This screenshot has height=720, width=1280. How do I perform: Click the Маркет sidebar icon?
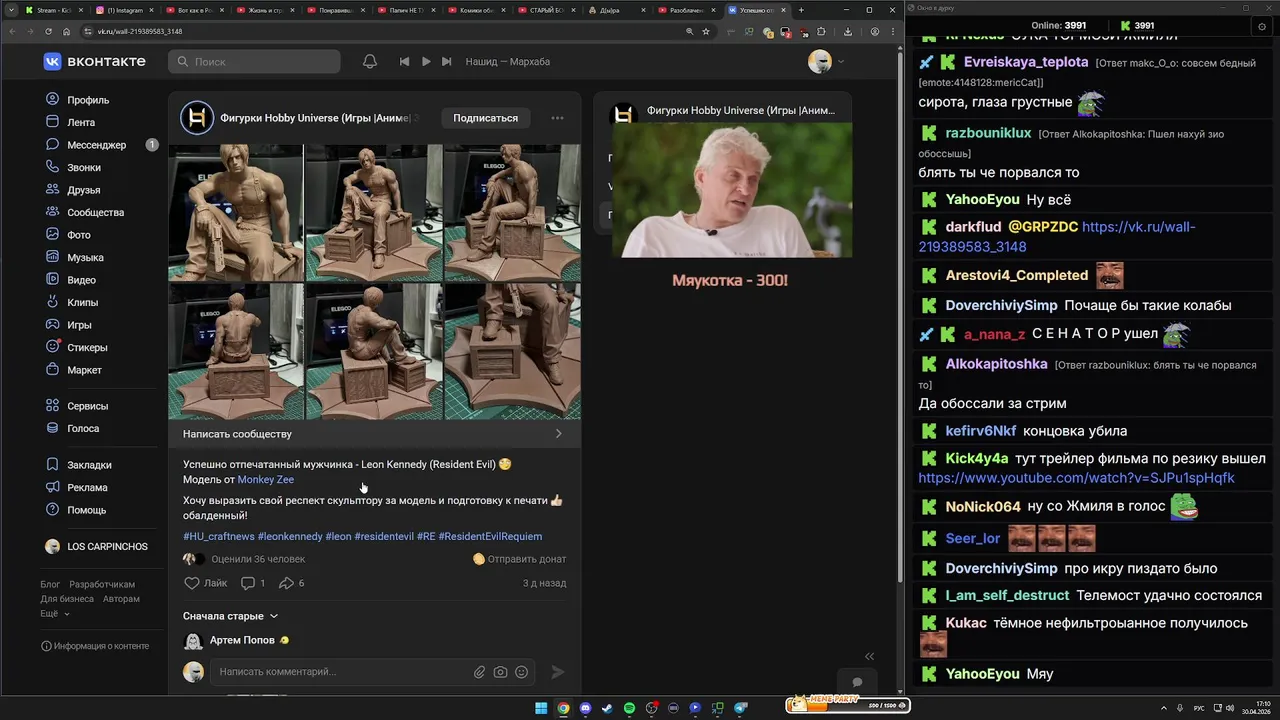(x=53, y=369)
